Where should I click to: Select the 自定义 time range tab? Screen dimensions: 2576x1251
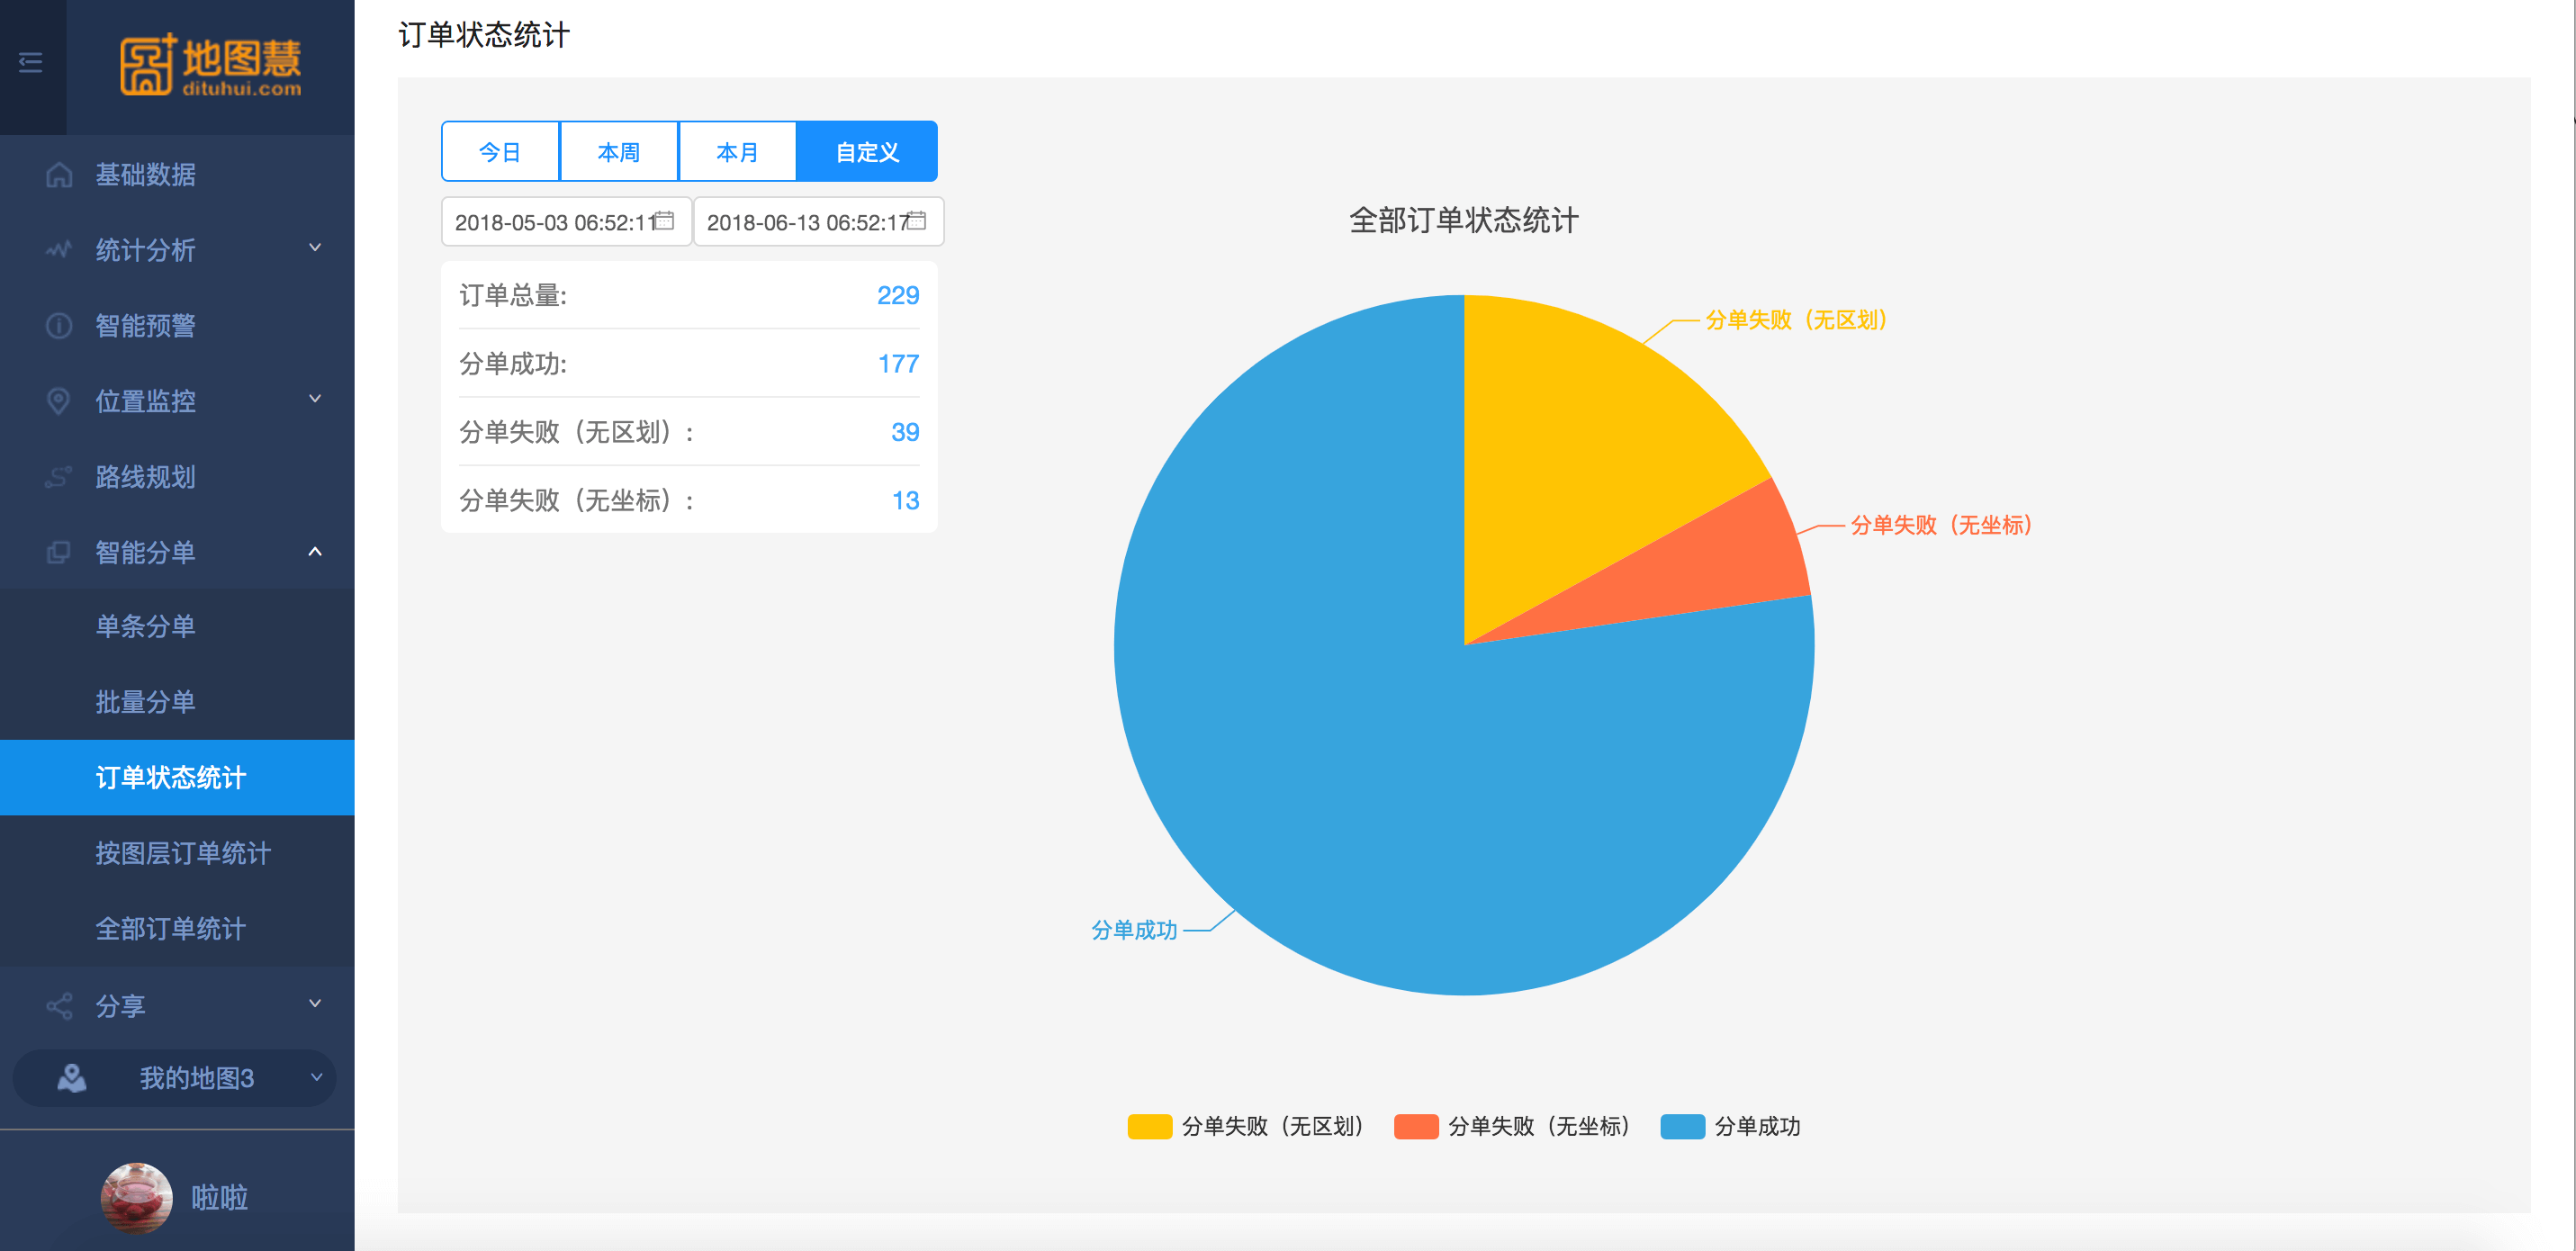tap(867, 152)
